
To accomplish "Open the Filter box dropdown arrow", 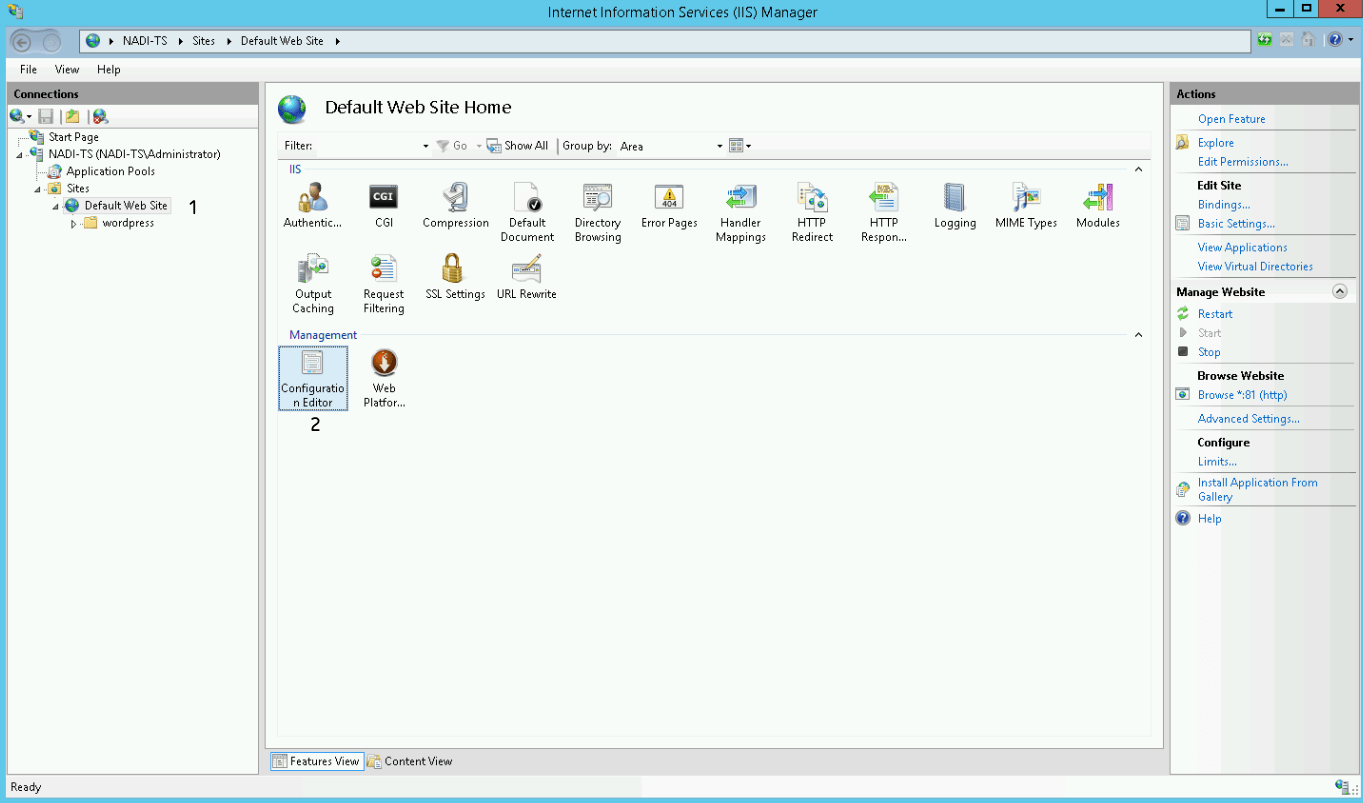I will pos(426,146).
